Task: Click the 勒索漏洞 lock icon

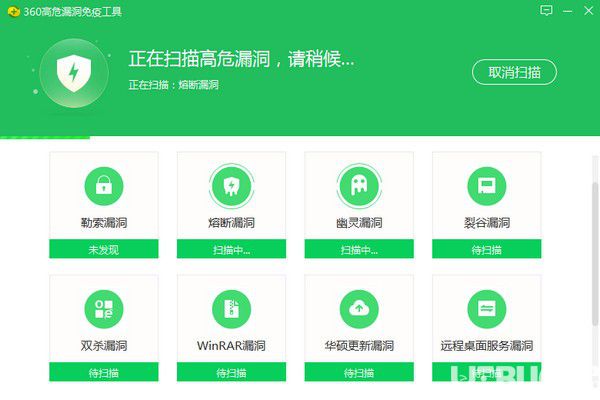Action: click(104, 186)
